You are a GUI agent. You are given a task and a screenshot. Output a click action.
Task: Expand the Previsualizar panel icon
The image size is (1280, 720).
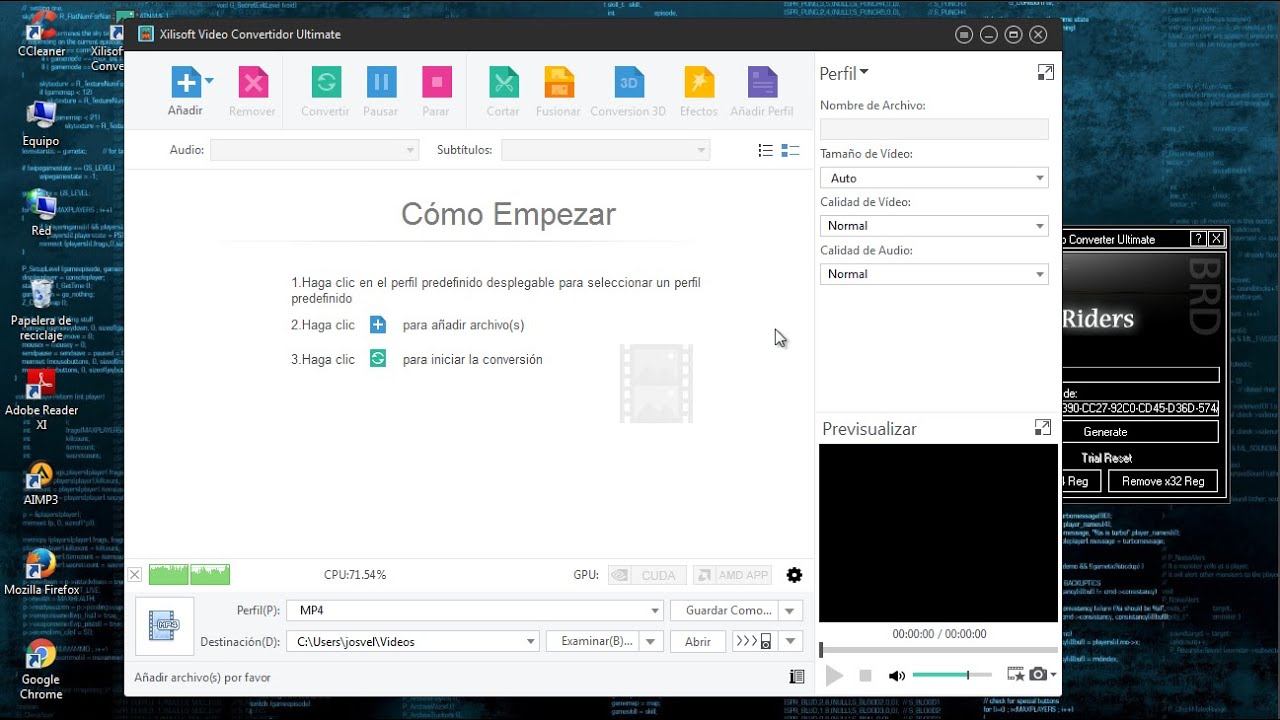(1042, 427)
